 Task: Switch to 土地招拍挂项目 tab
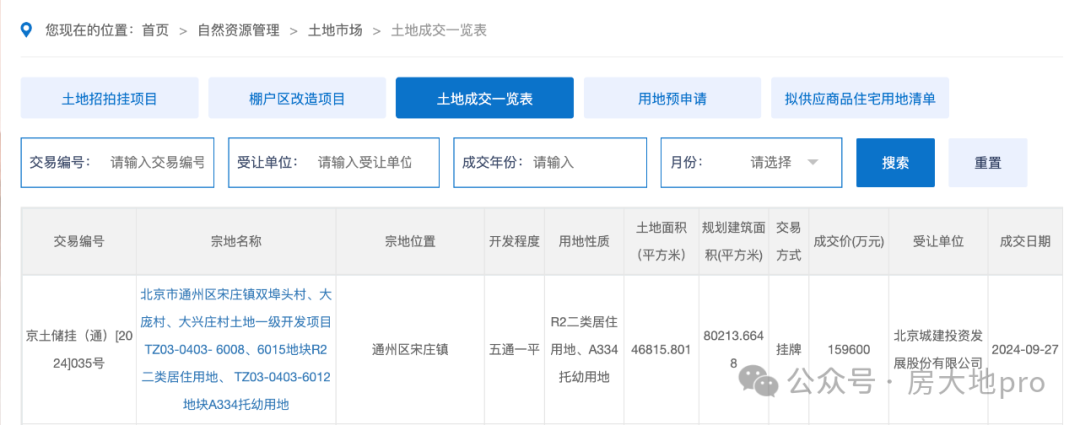pyautogui.click(x=110, y=98)
